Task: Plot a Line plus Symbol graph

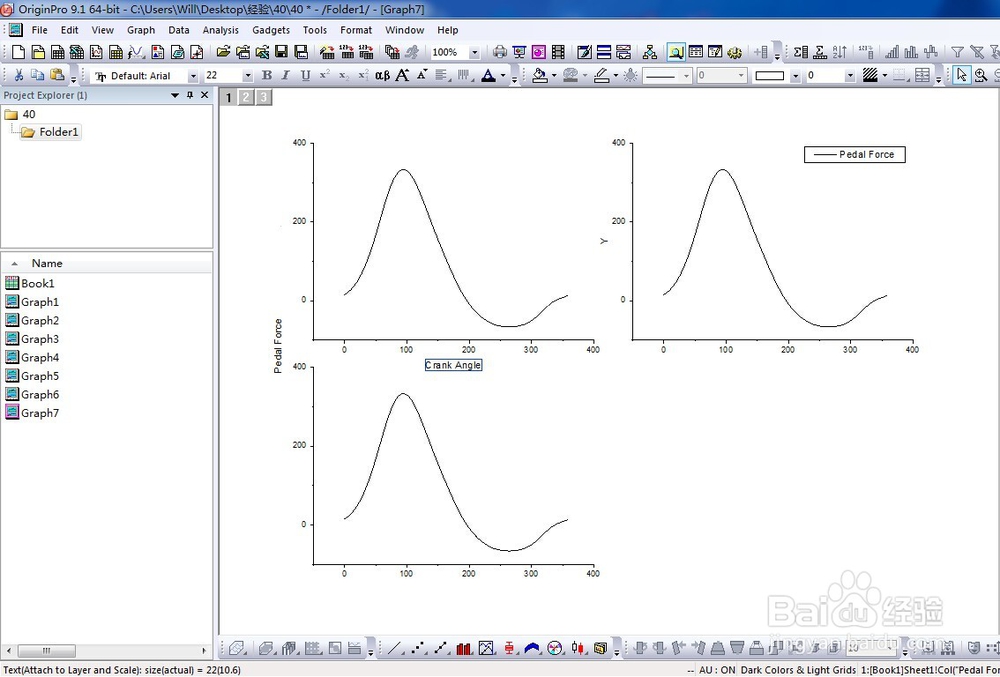Action: pyautogui.click(x=441, y=648)
